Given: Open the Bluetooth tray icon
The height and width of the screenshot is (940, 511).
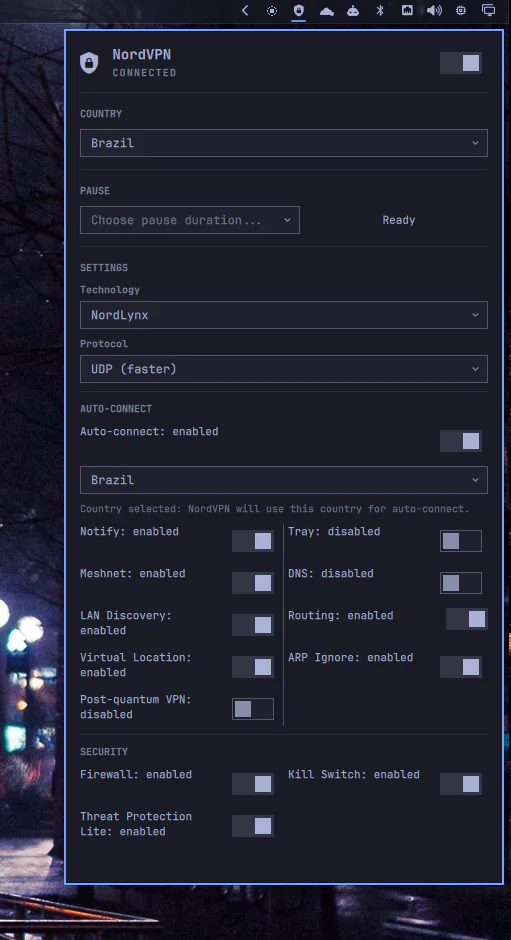Looking at the screenshot, I should 380,10.
